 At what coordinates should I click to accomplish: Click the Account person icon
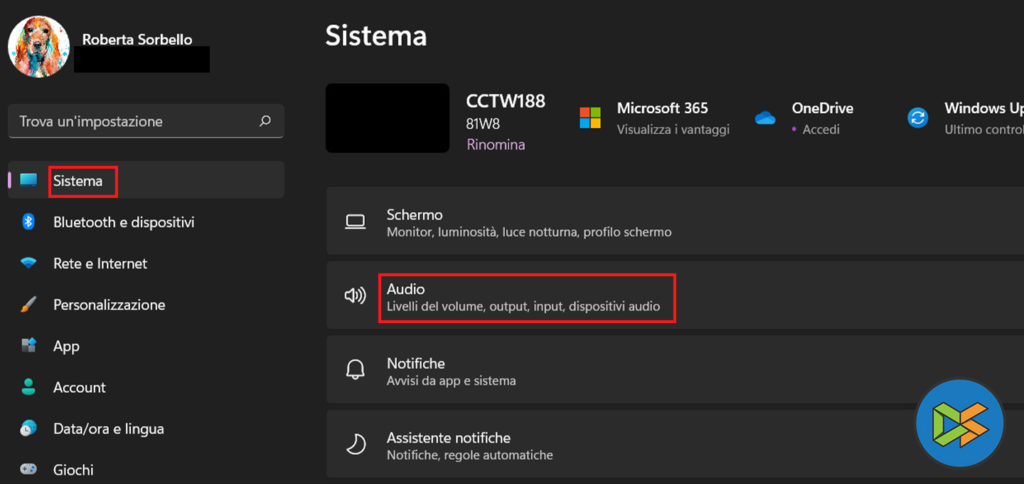tap(29, 387)
